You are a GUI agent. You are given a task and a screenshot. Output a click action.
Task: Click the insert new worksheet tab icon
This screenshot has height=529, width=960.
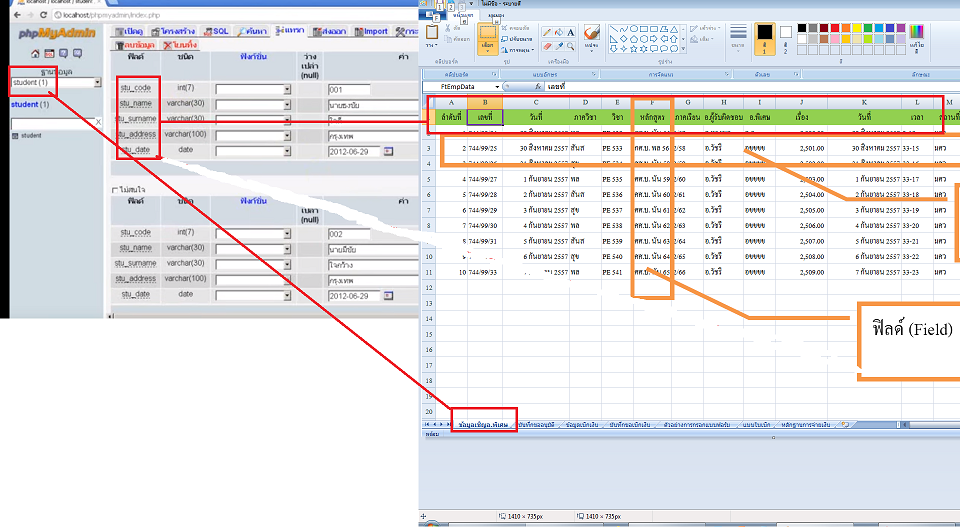(x=846, y=424)
